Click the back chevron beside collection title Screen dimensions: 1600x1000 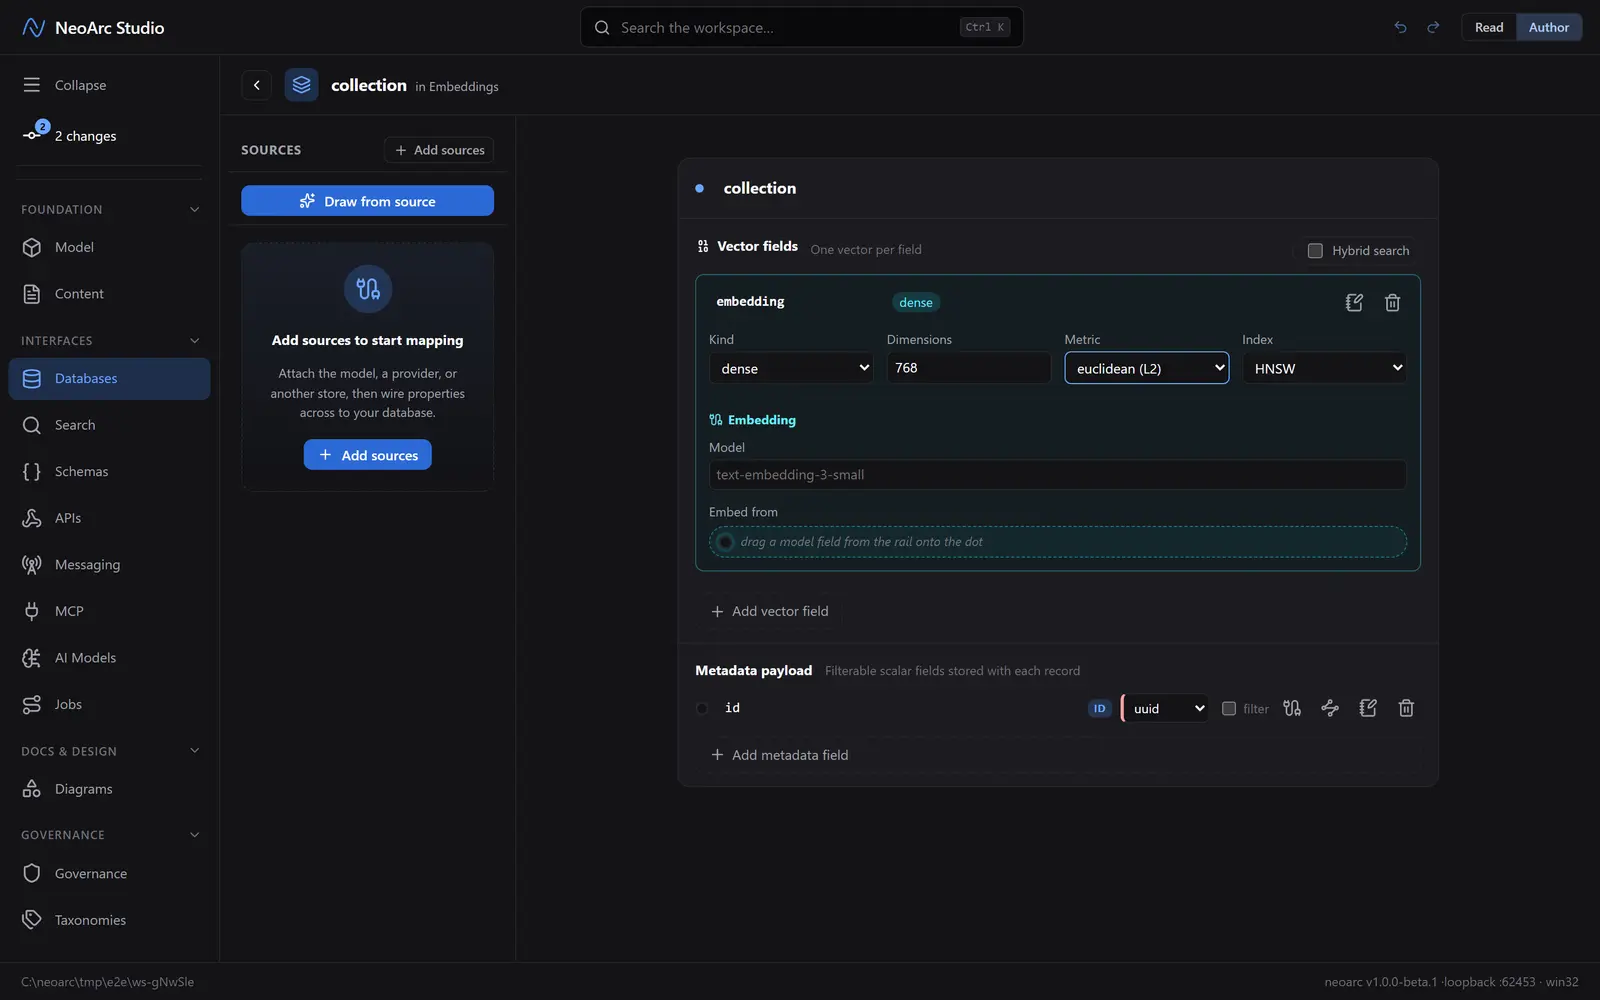click(x=257, y=85)
